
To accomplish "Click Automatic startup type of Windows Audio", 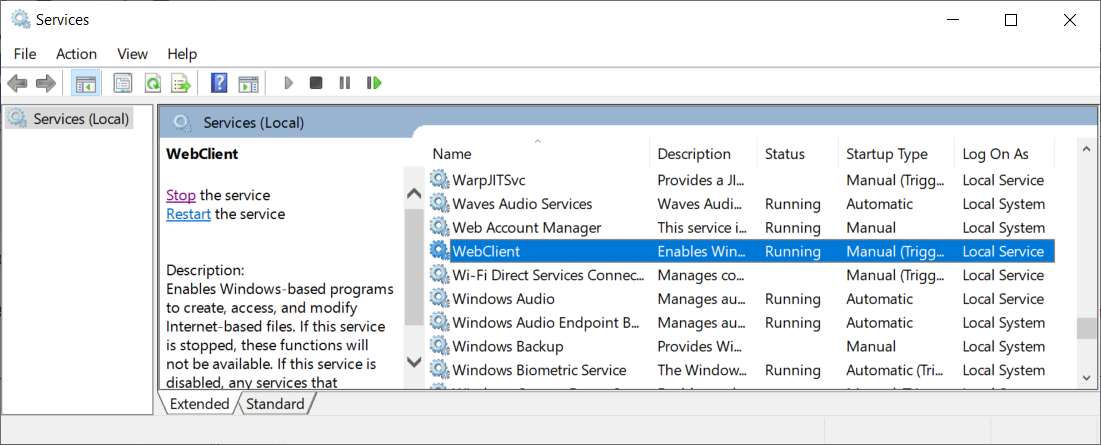I will (x=879, y=298).
